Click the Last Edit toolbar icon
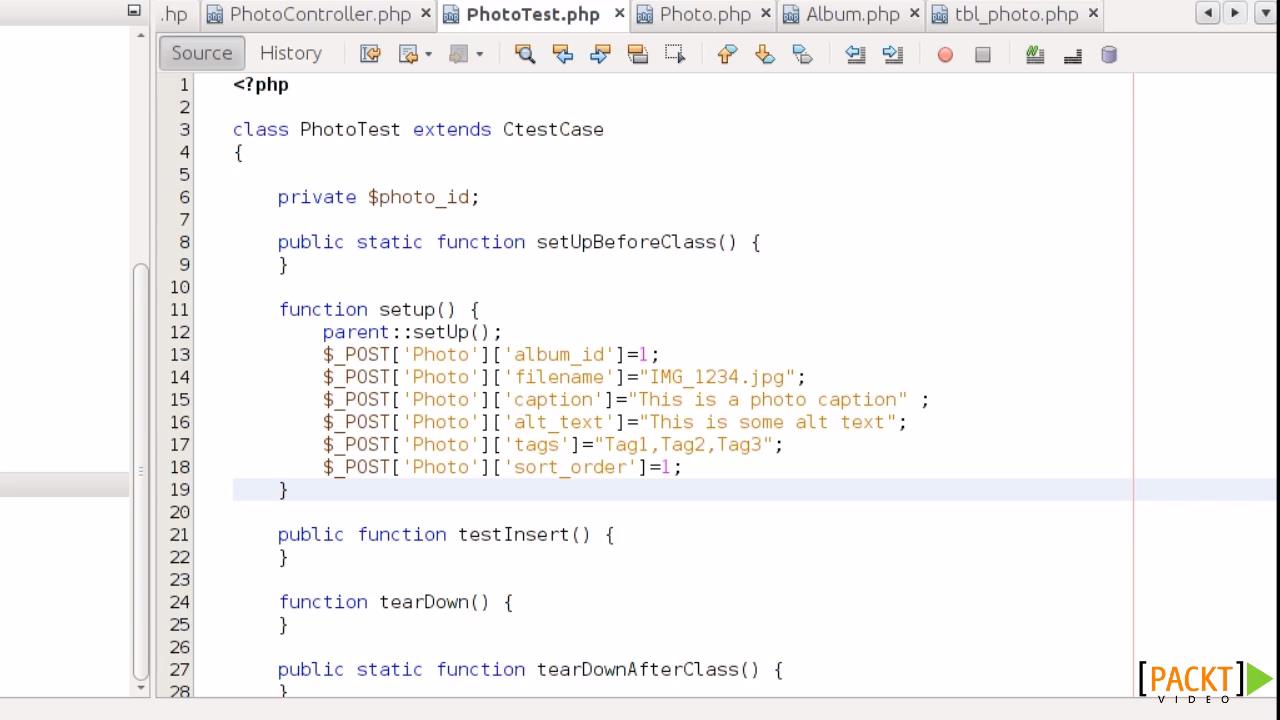This screenshot has height=720, width=1280. tap(370, 54)
